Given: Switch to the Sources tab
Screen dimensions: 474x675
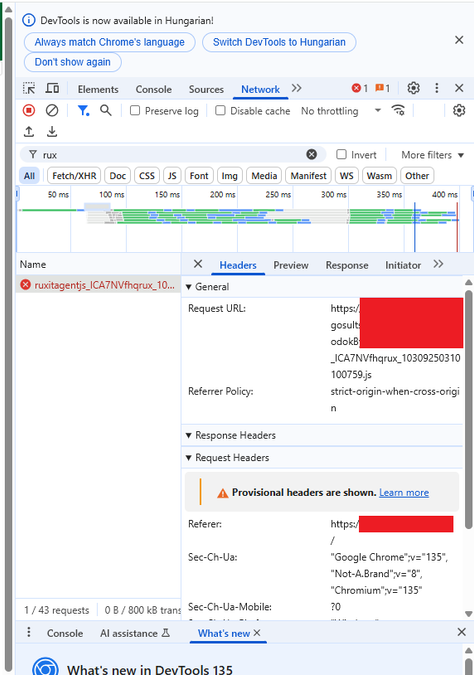Looking at the screenshot, I should (206, 89).
